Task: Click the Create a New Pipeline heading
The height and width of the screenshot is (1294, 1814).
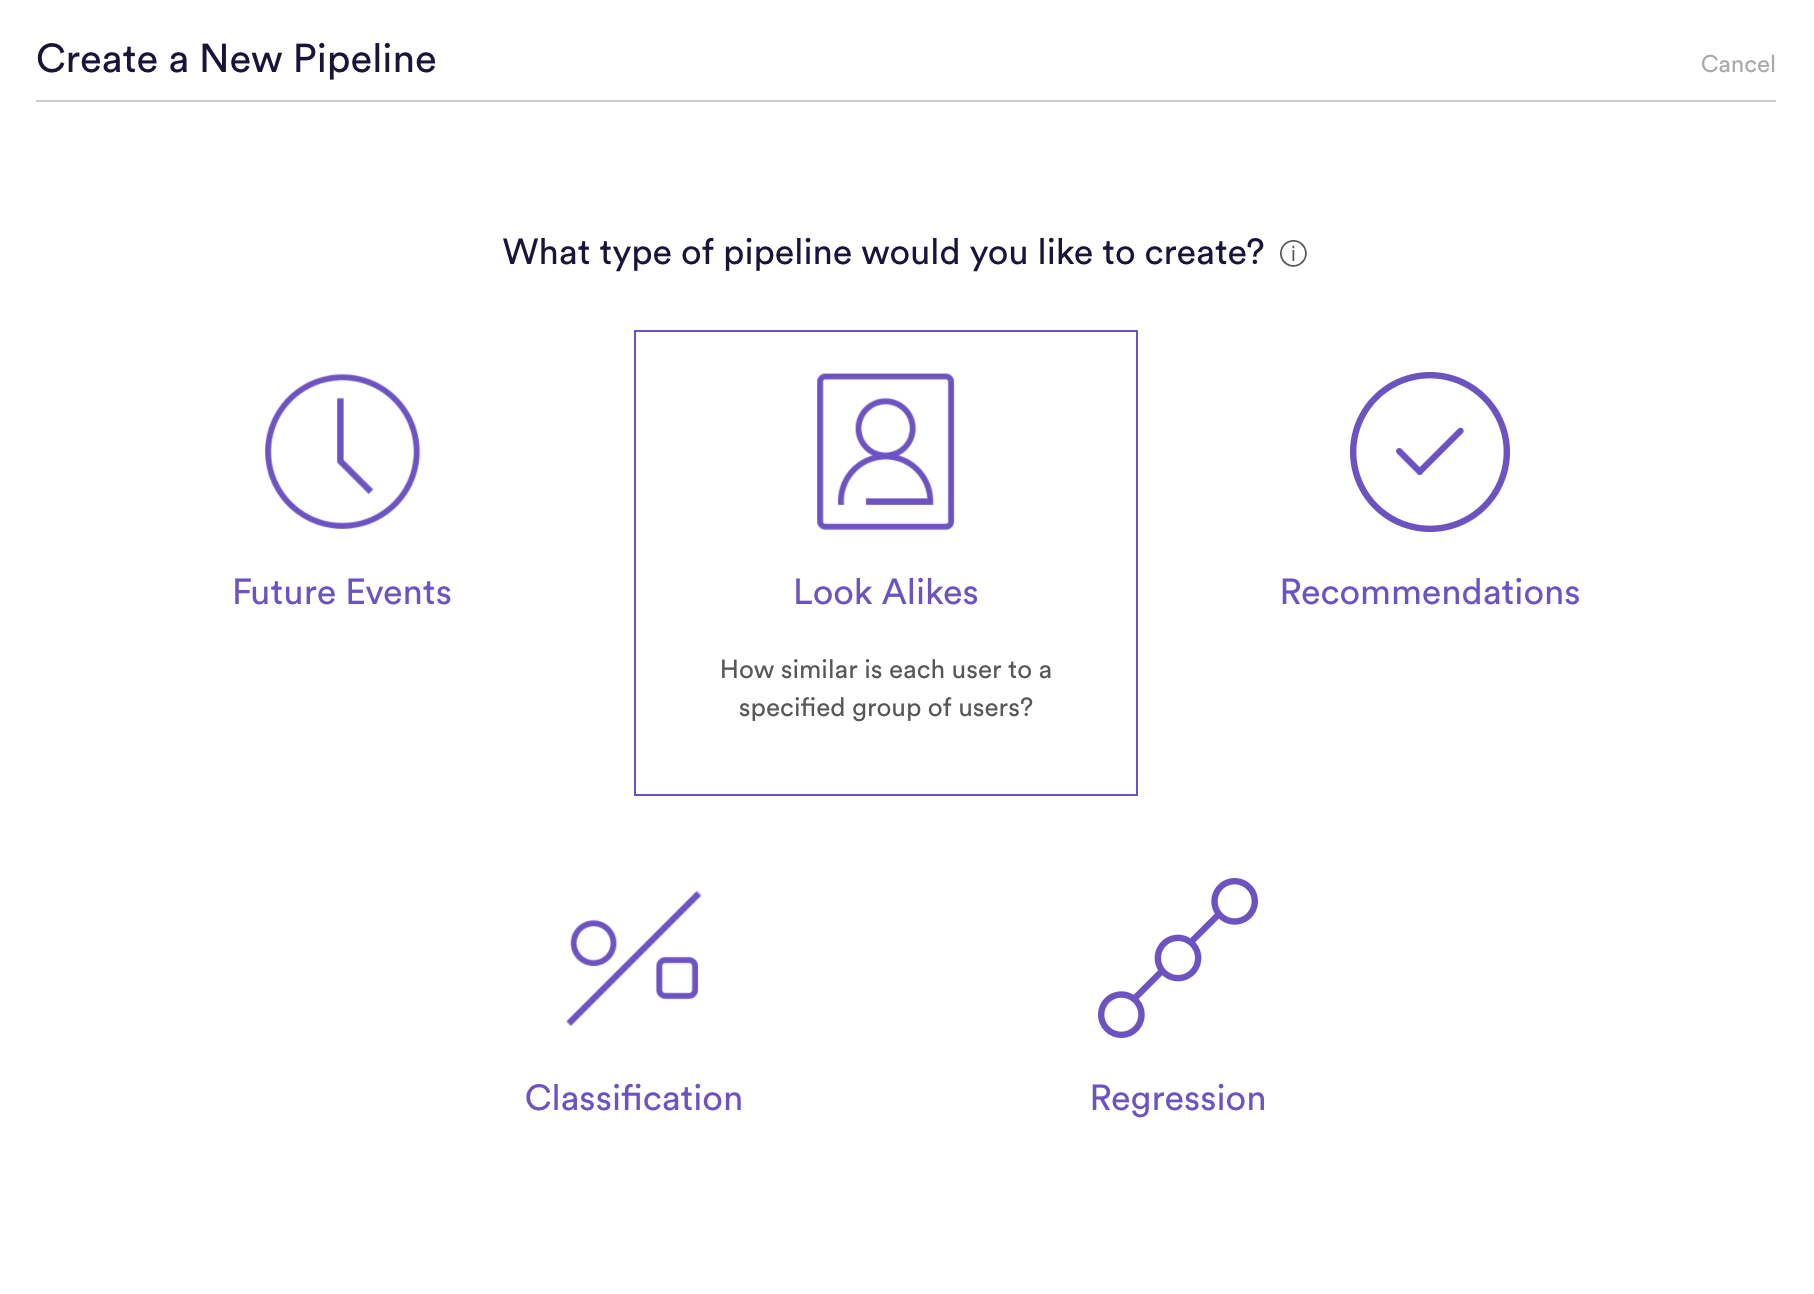Action: click(236, 59)
